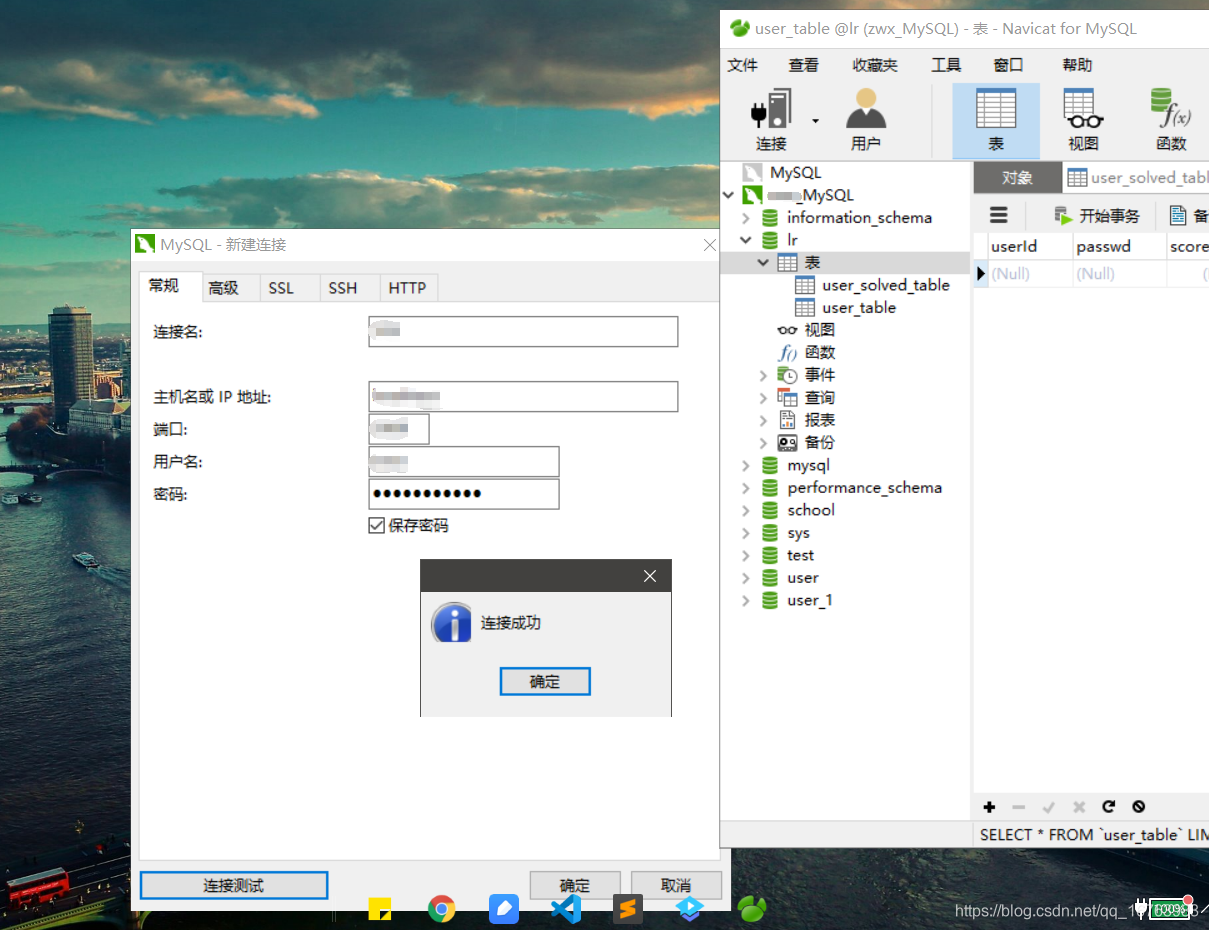
Task: Expand the 备份 backup node
Action: 764,443
